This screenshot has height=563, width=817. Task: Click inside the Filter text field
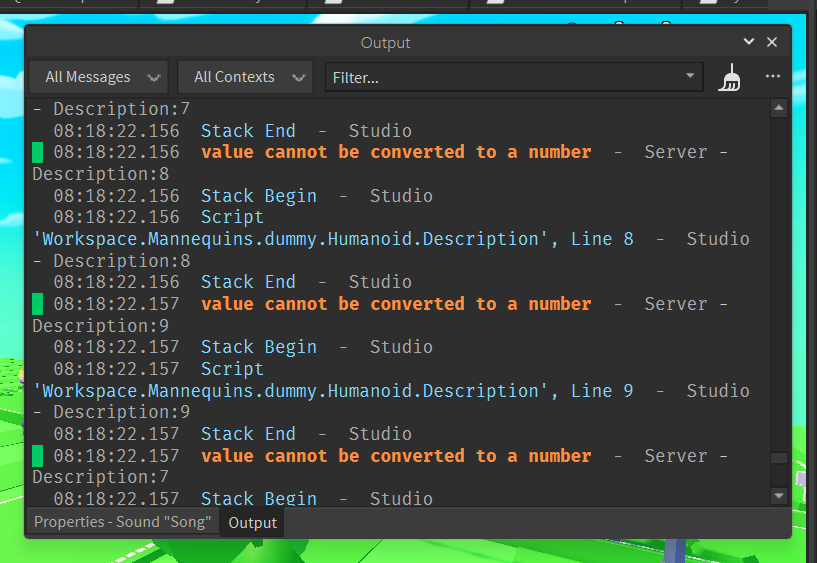point(500,77)
